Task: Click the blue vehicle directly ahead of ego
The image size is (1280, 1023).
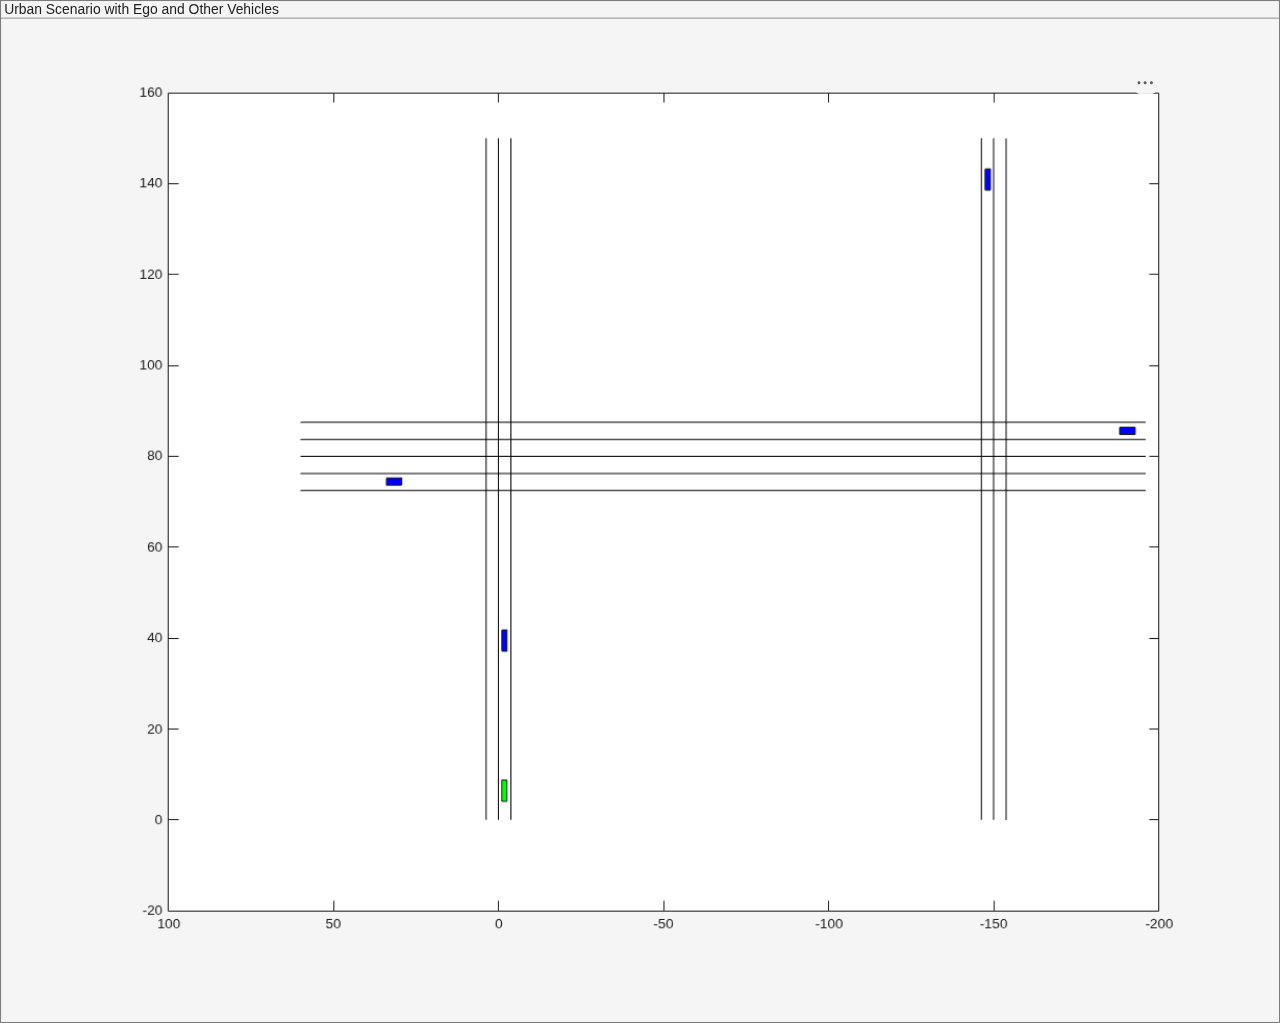Action: point(504,640)
